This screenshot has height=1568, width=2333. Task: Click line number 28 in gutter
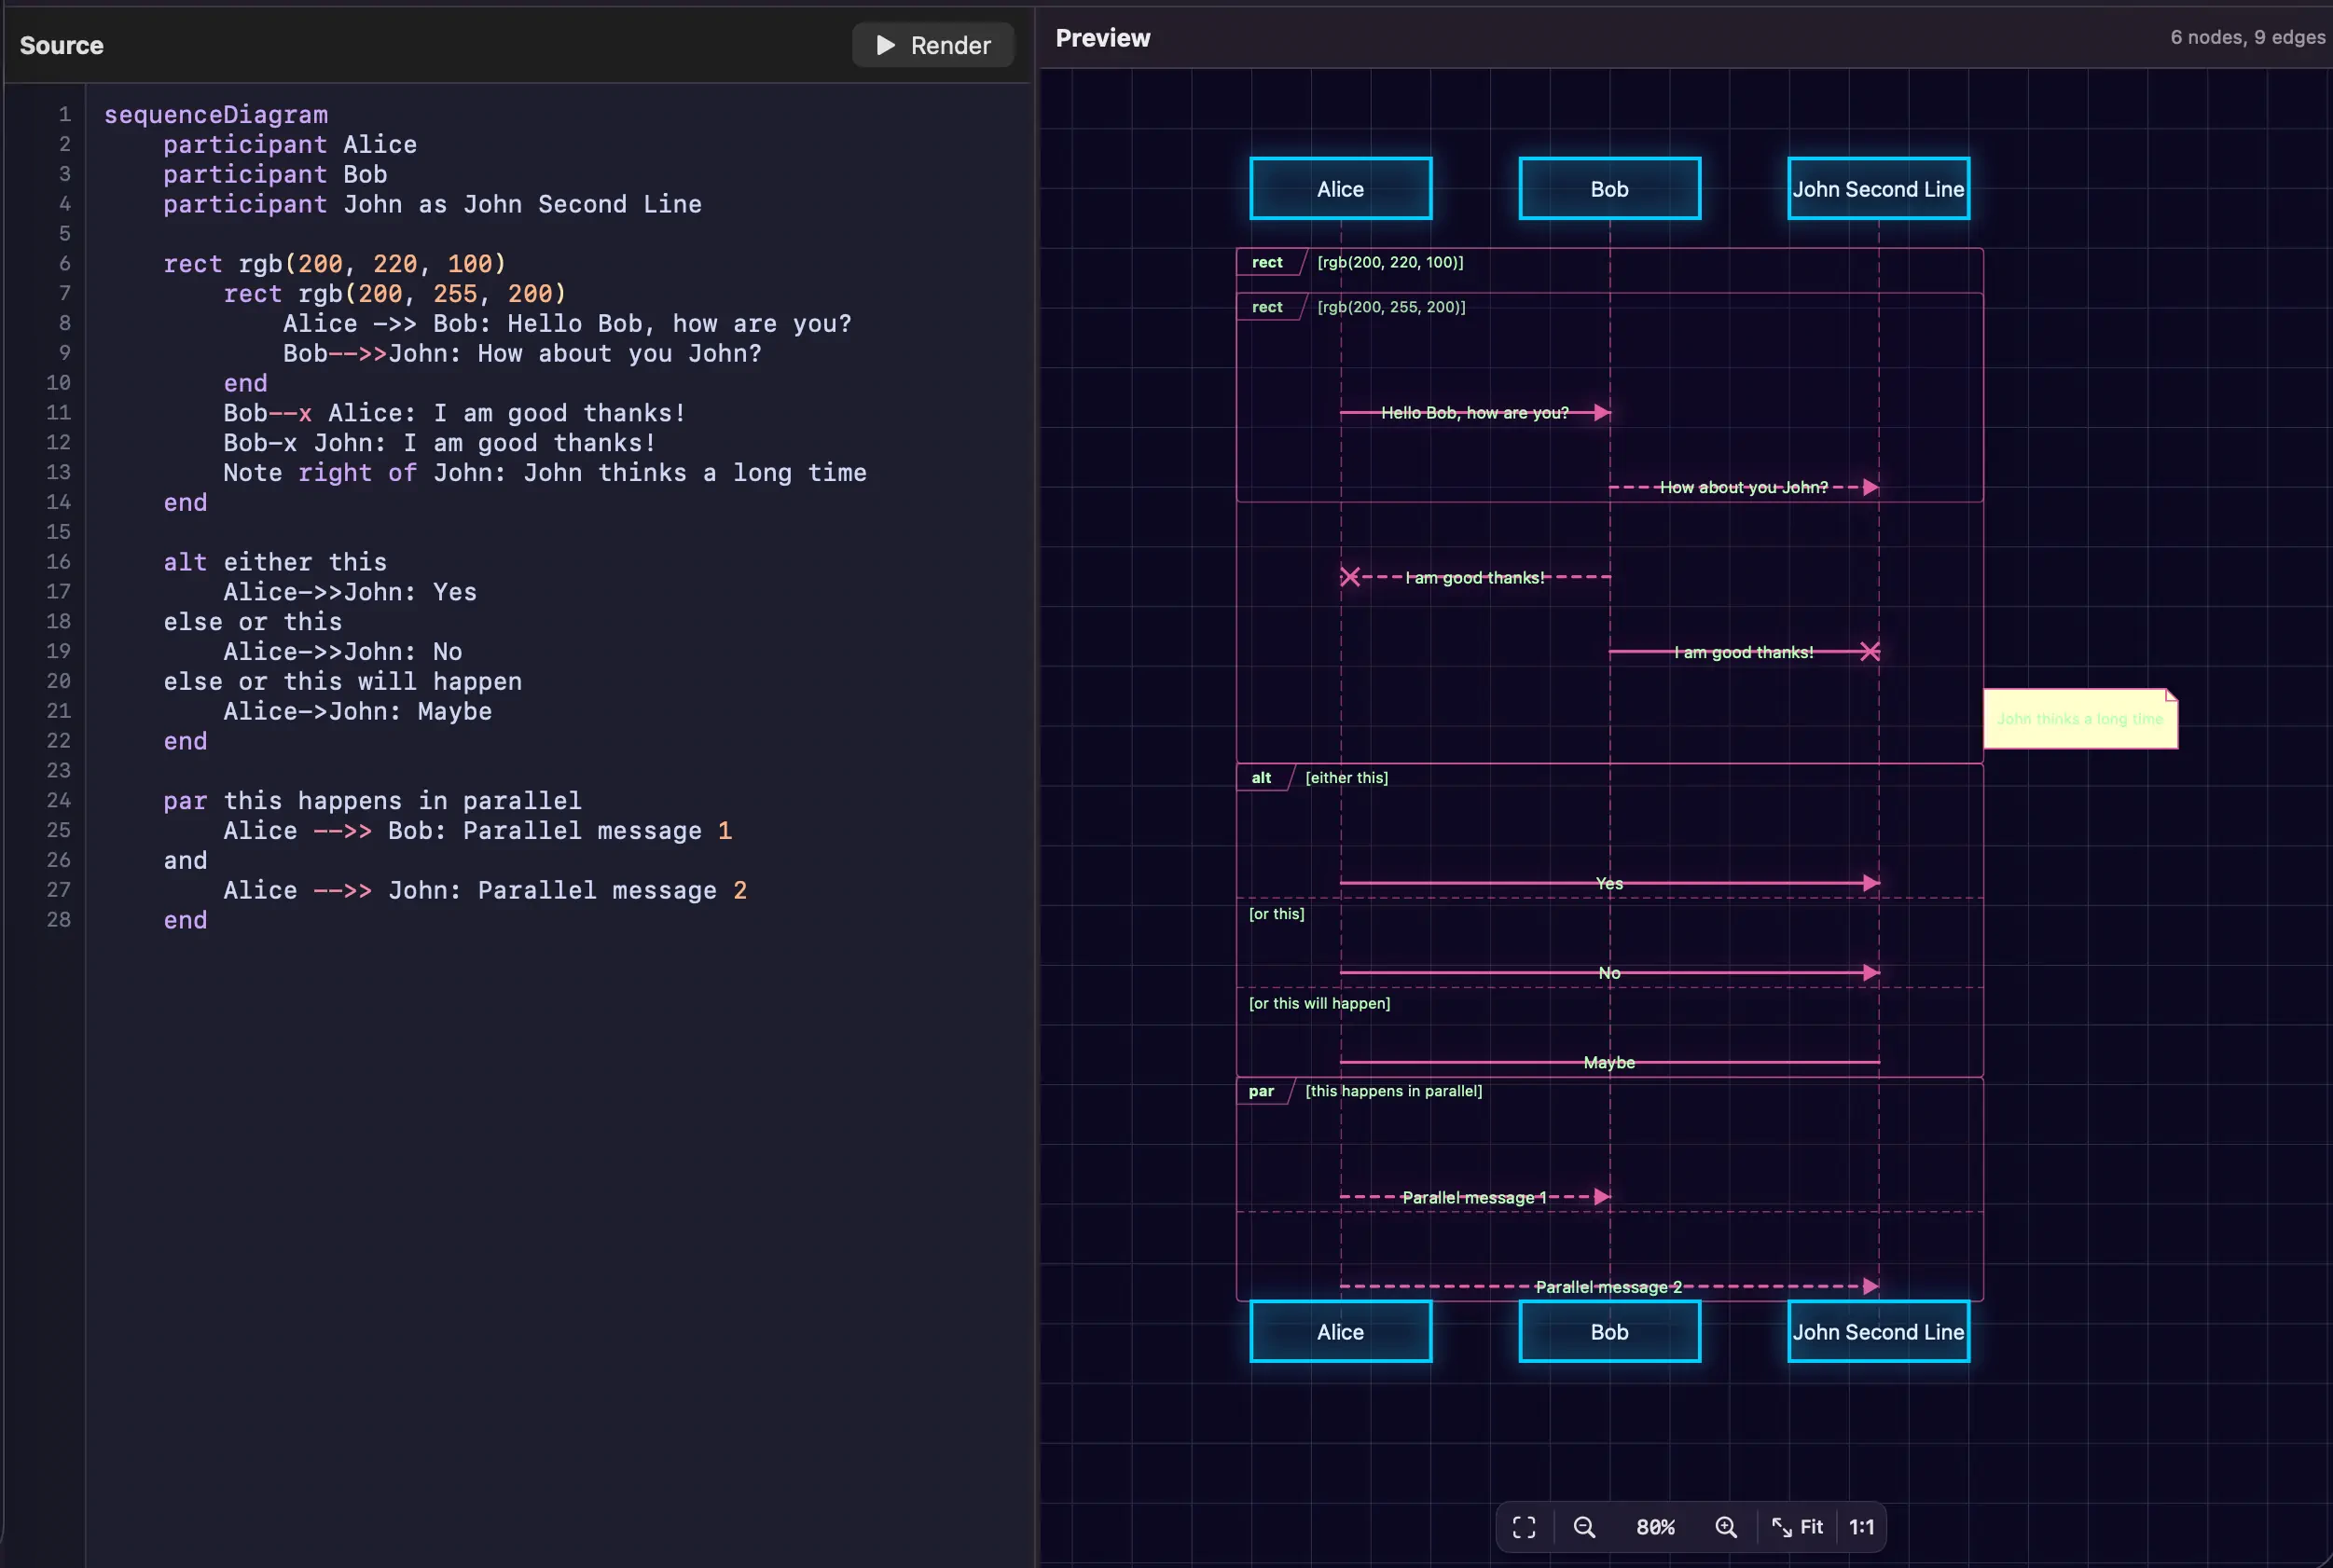[x=58, y=920]
